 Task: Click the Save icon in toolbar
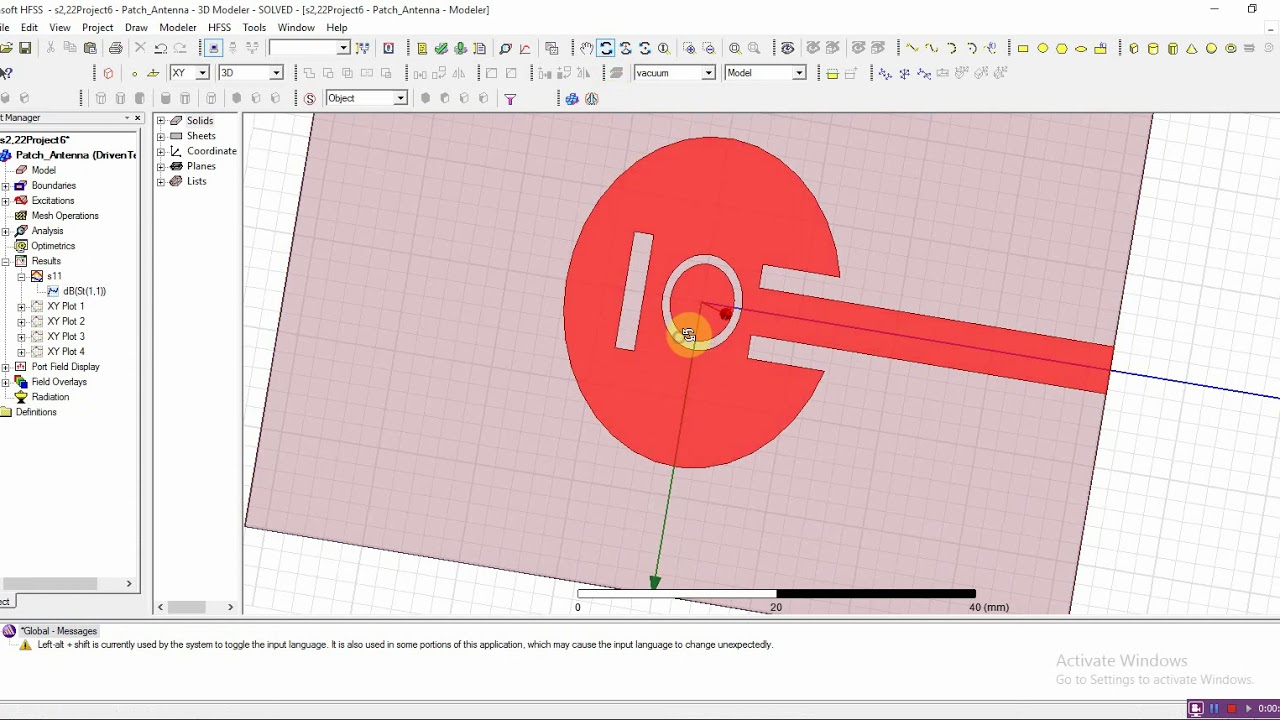click(x=25, y=48)
